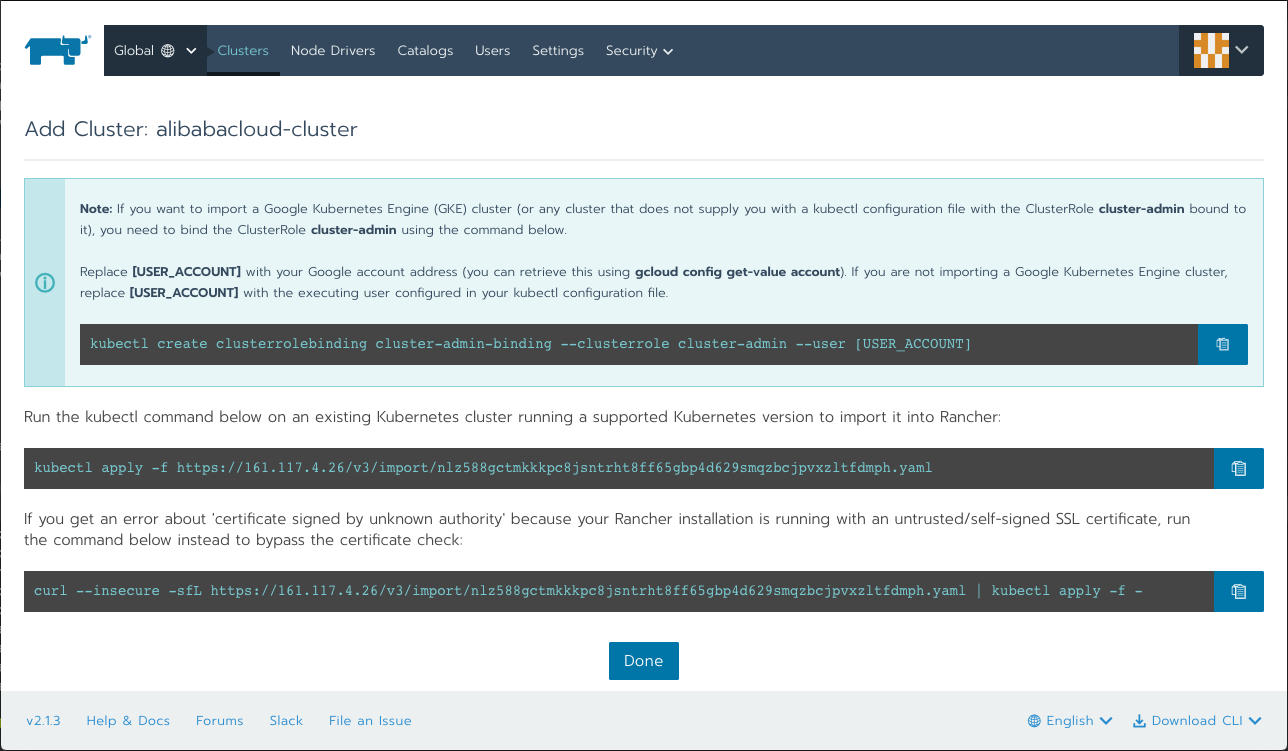Select the kubectl apply -f command text
The height and width of the screenshot is (751, 1288).
tap(483, 468)
